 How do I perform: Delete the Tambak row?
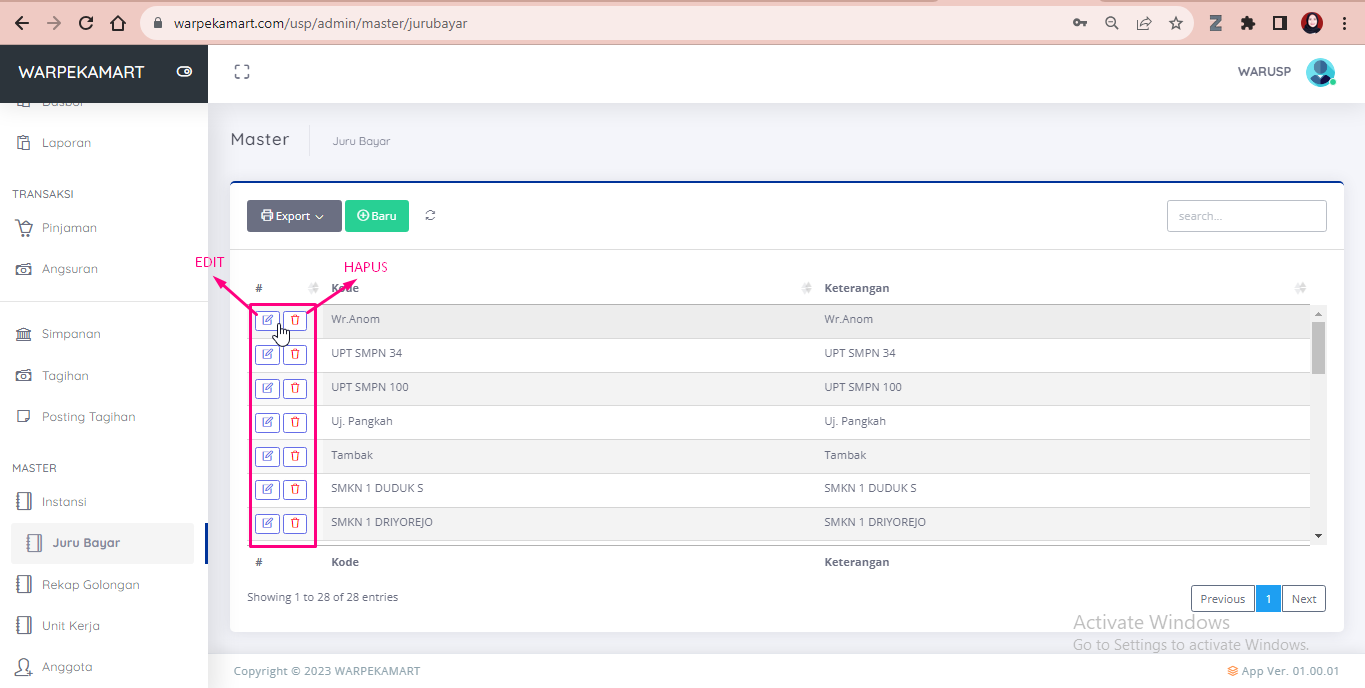295,456
